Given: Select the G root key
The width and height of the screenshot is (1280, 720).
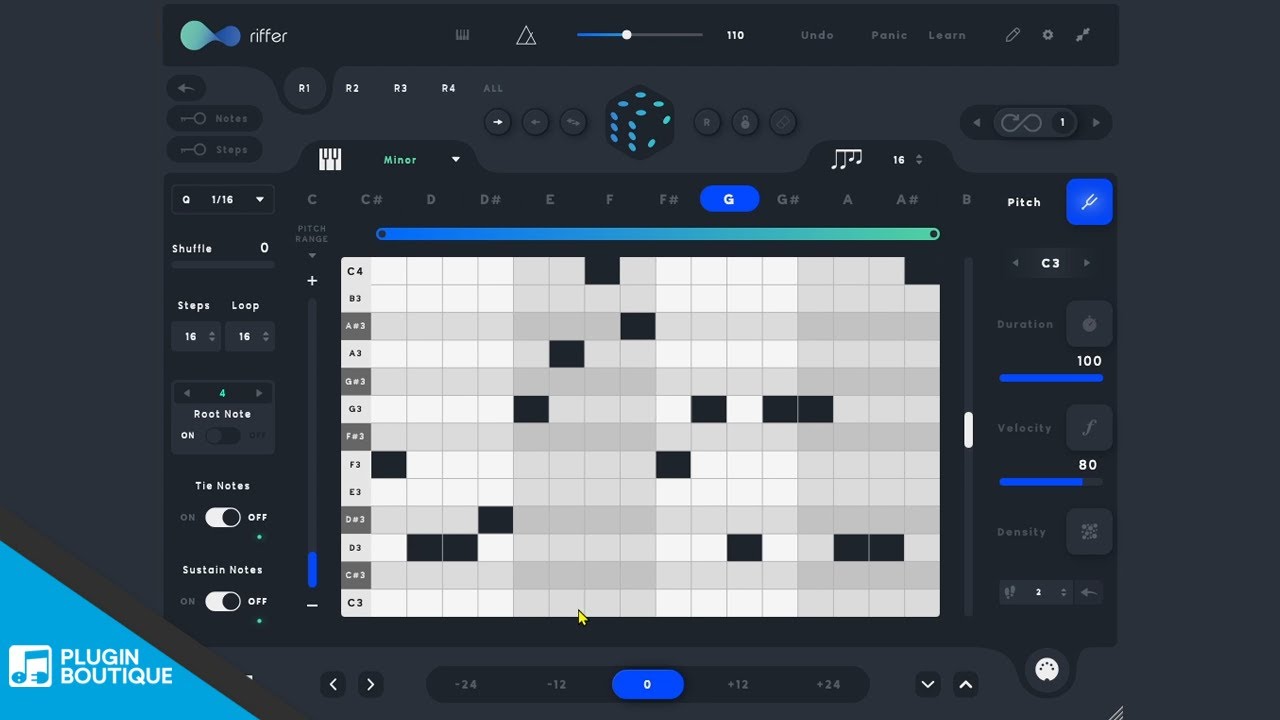Looking at the screenshot, I should click(729, 199).
